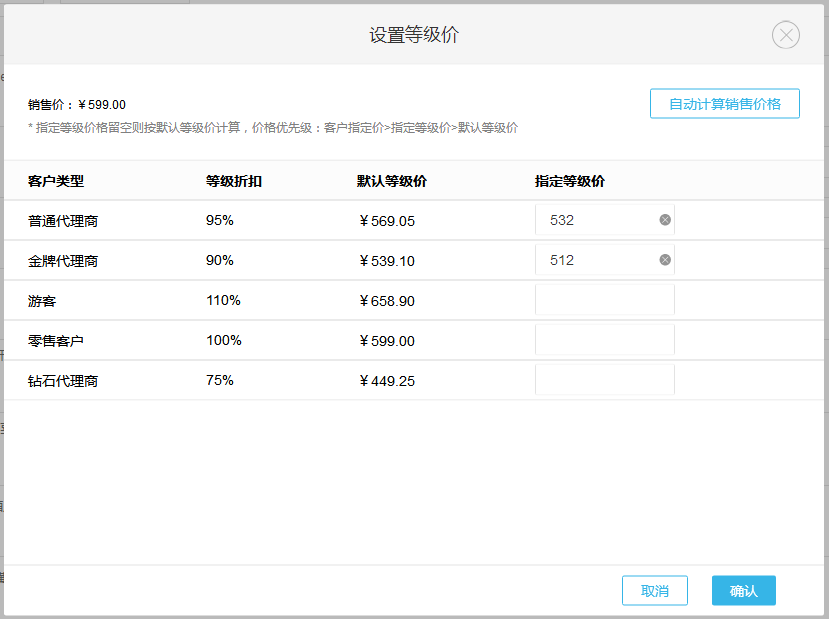This screenshot has height=619, width=829.
Task: Click the 零售客户 specified price input field
Action: (x=604, y=339)
